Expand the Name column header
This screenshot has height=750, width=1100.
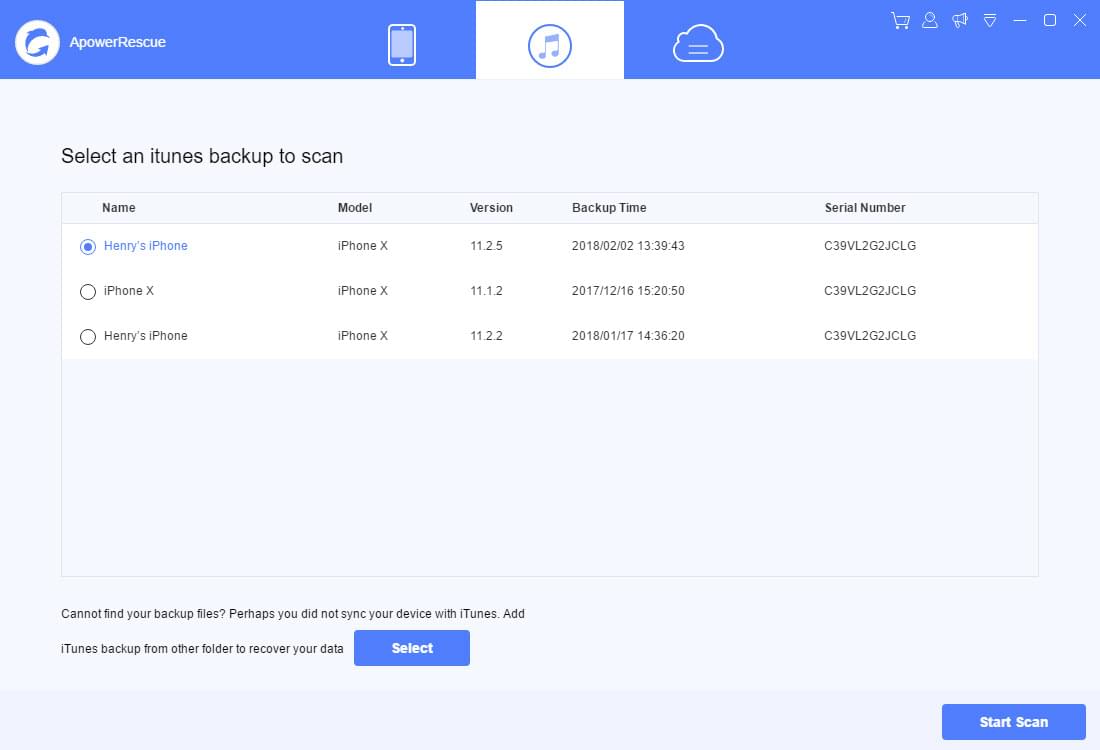coord(118,207)
